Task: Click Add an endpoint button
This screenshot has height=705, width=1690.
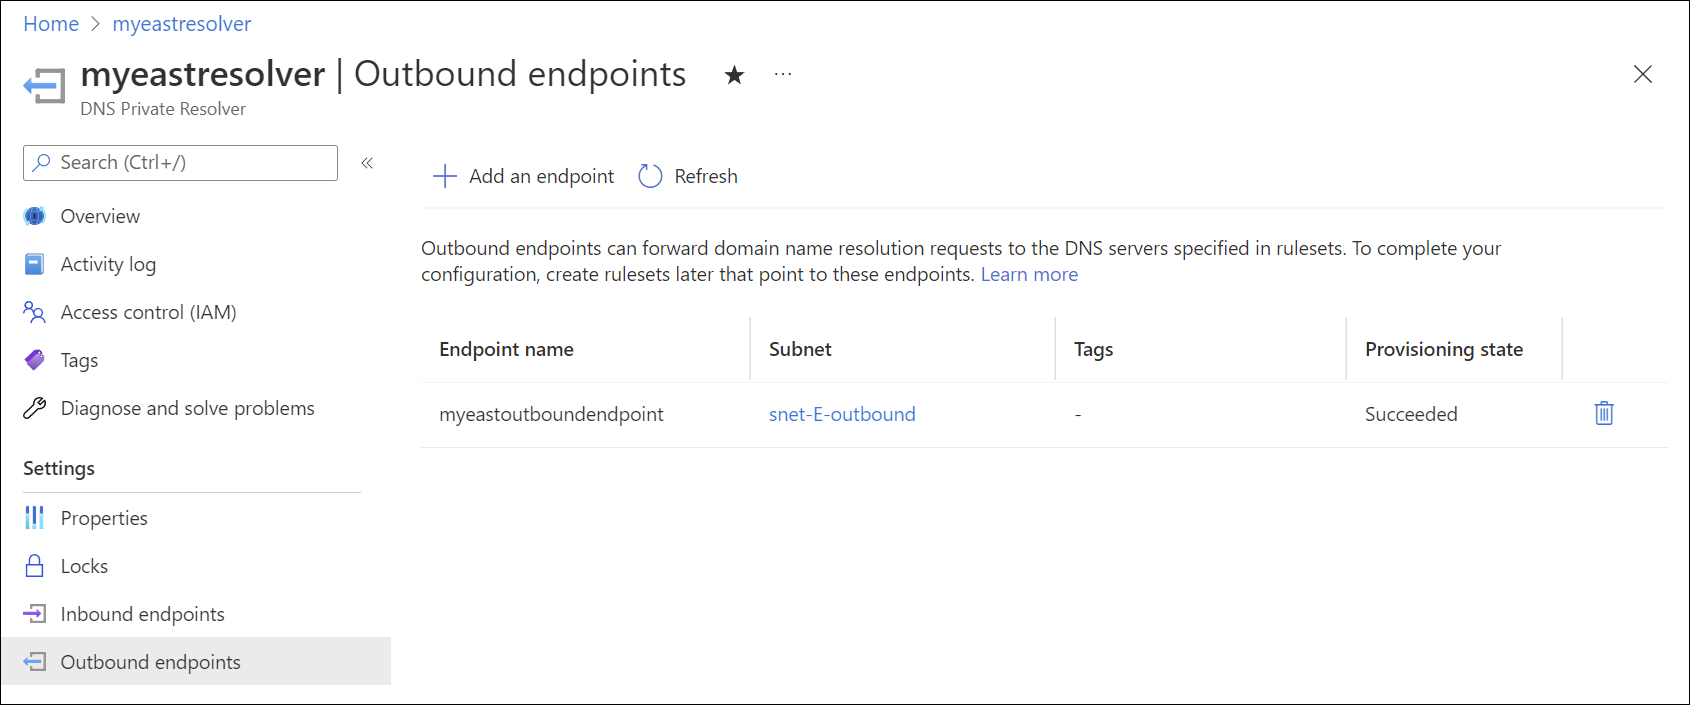Action: 523,176
